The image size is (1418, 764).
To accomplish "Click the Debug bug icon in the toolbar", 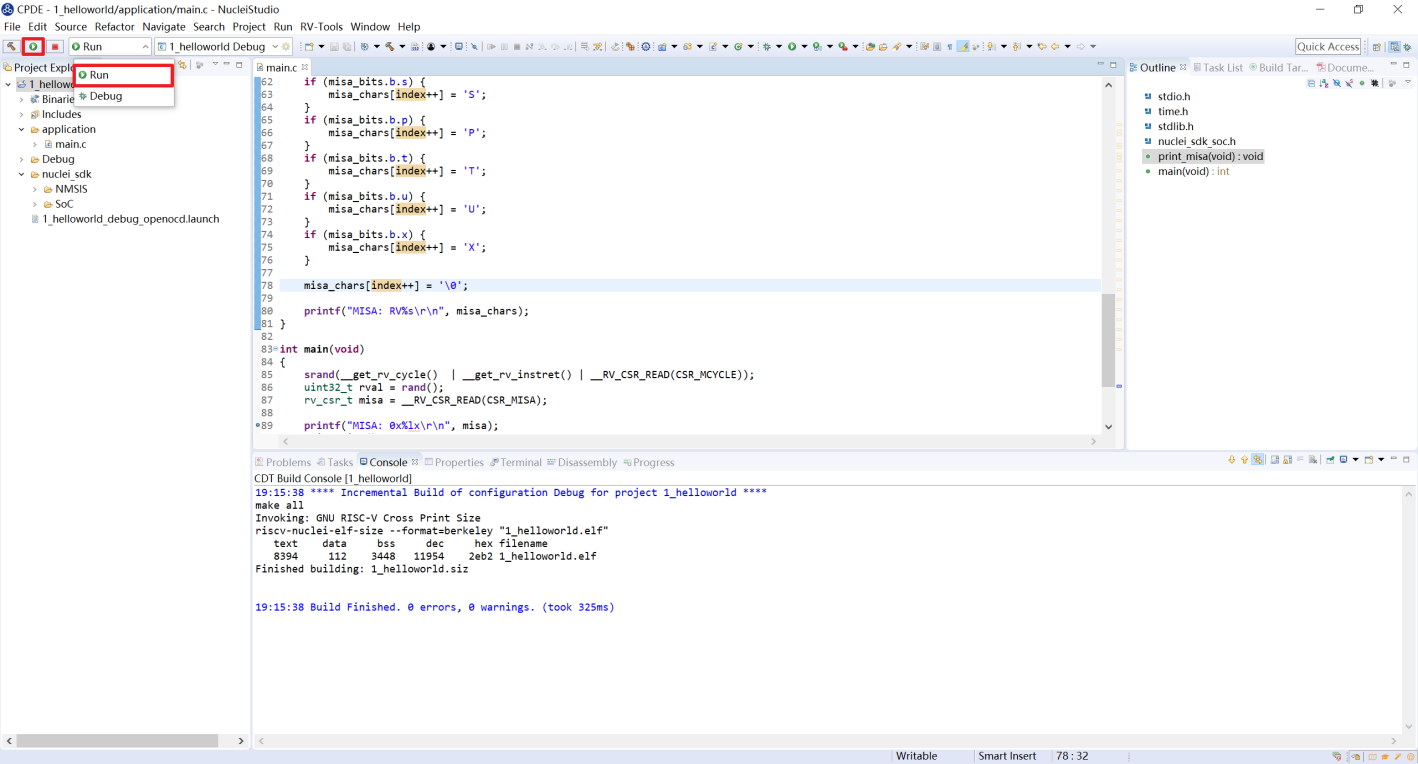I will coord(766,46).
